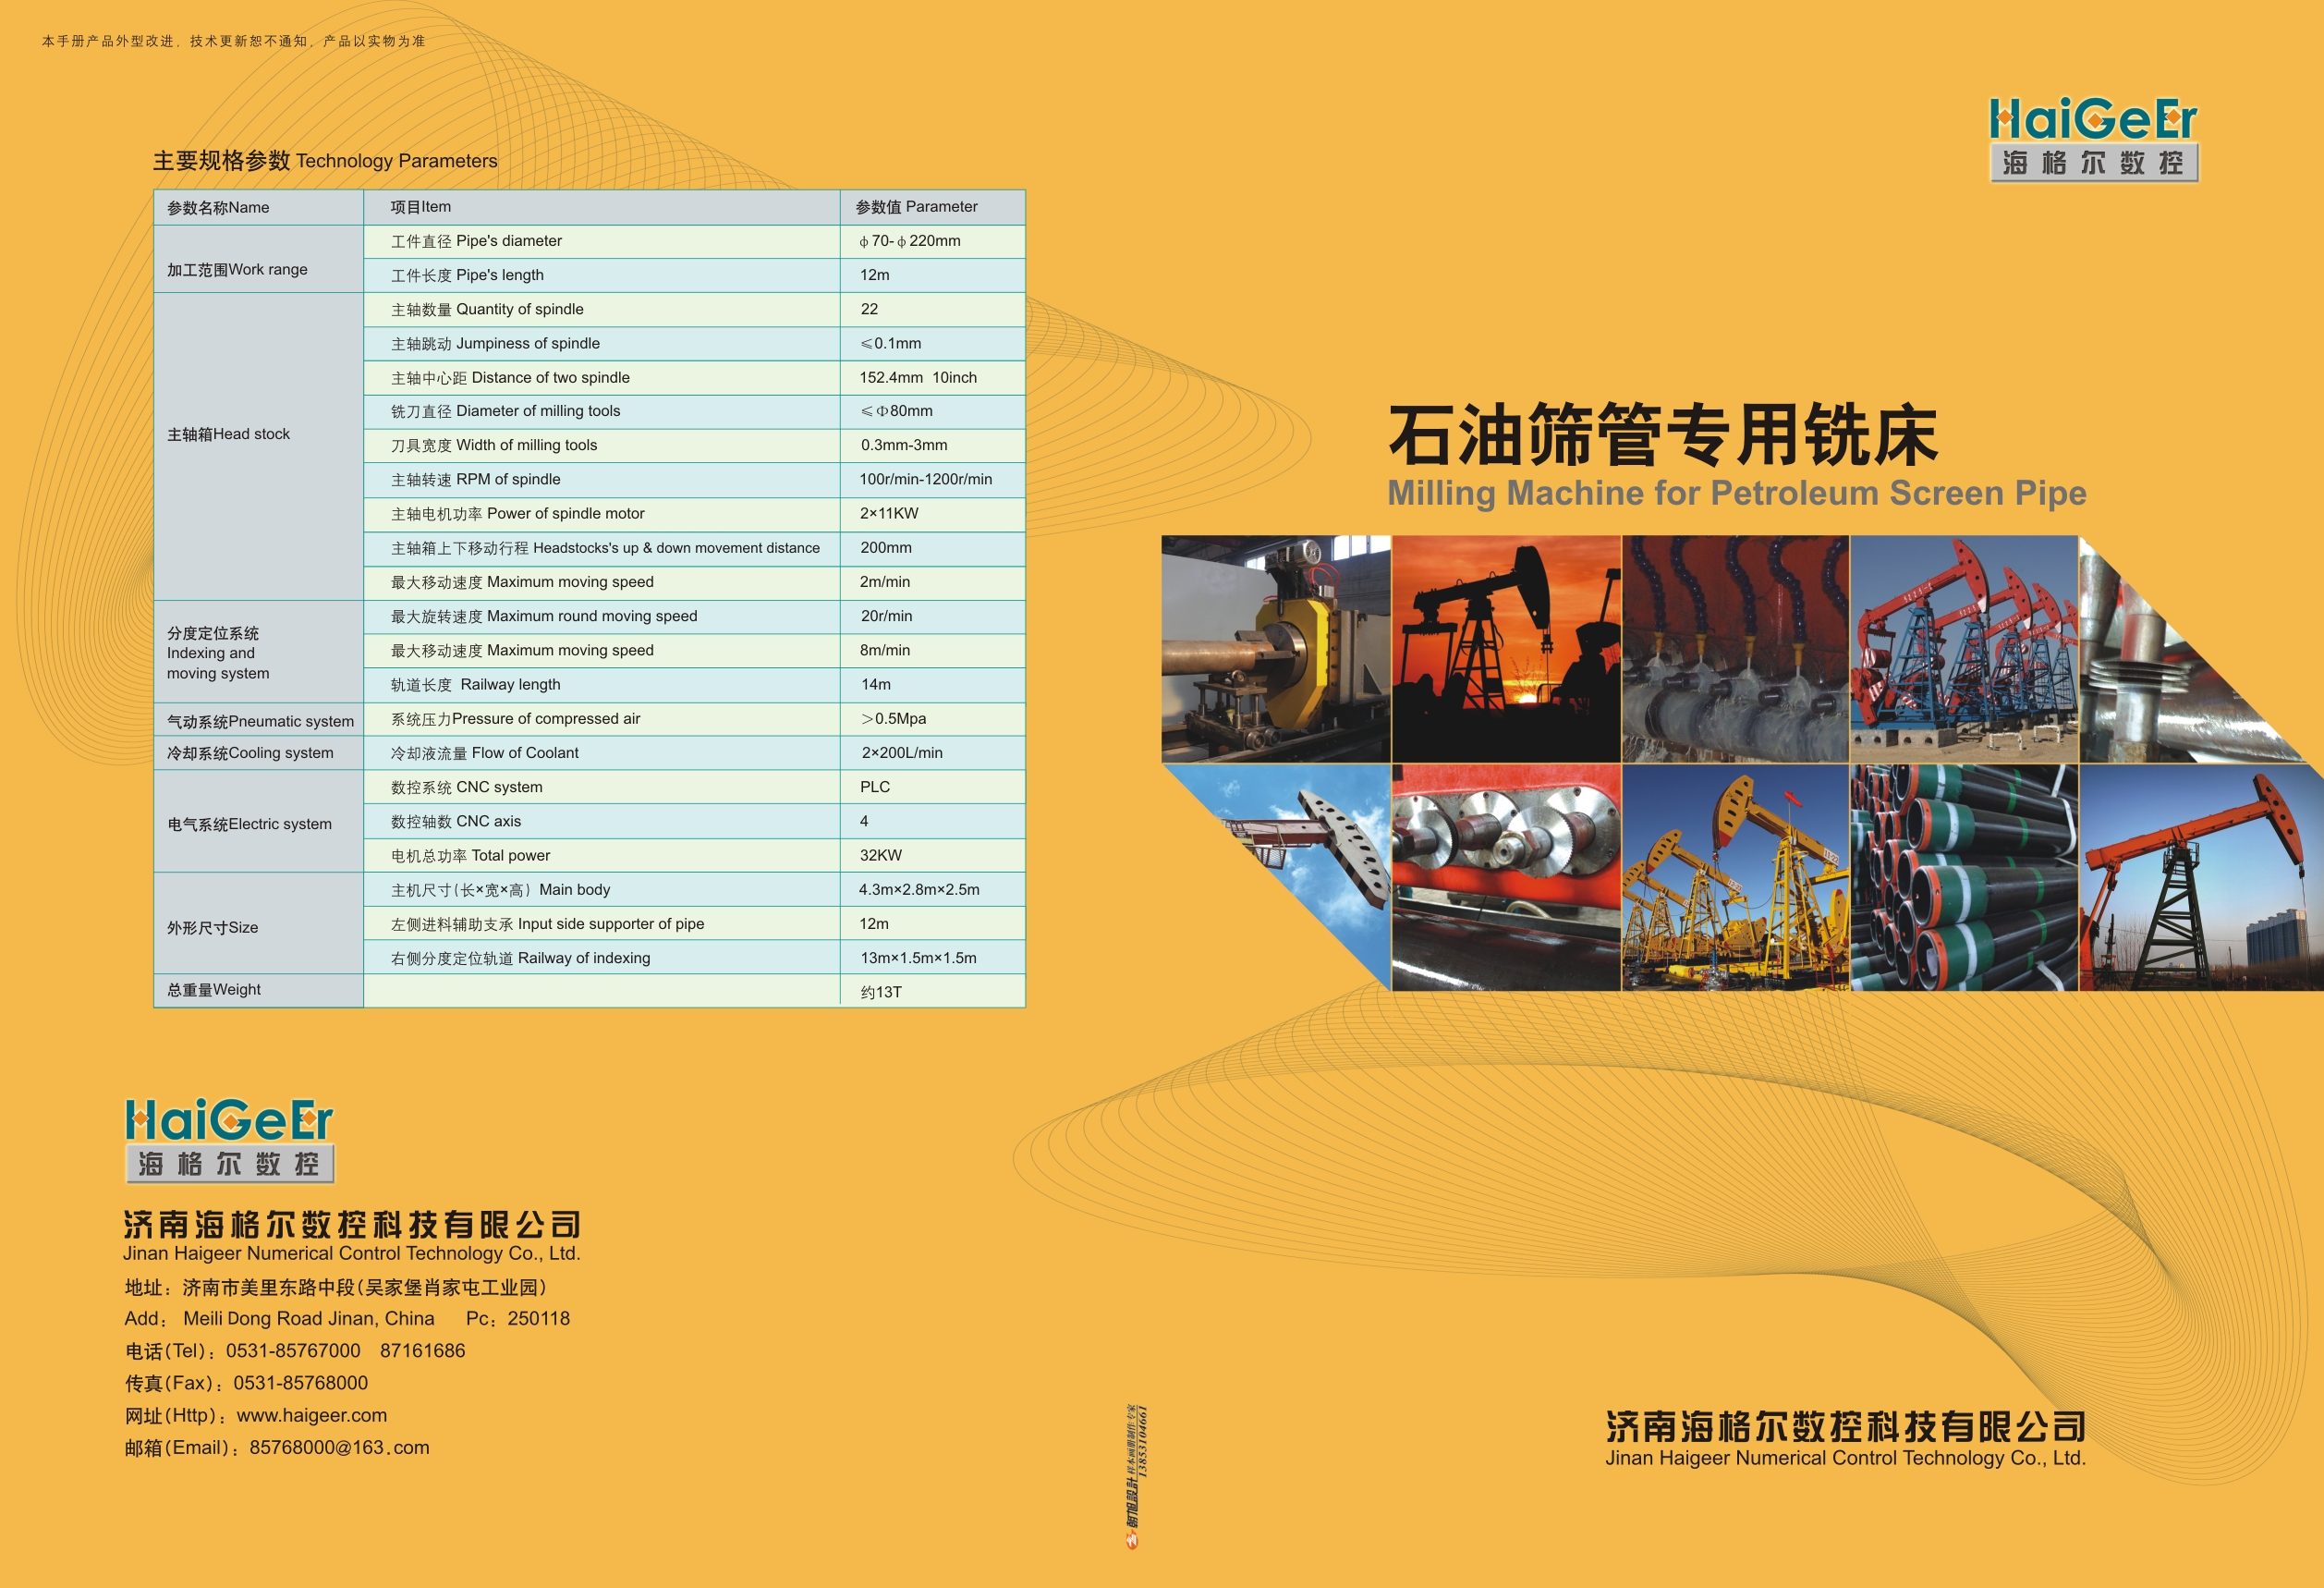This screenshot has height=1588, width=2324.
Task: Click the company name at bottom right
Action: pyautogui.click(x=1845, y=1438)
